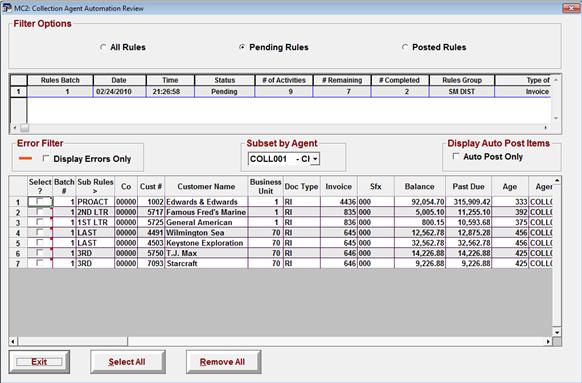Click the 1ST LTR sub rule cell
Screen dimensions: 582x383
[x=95, y=222]
